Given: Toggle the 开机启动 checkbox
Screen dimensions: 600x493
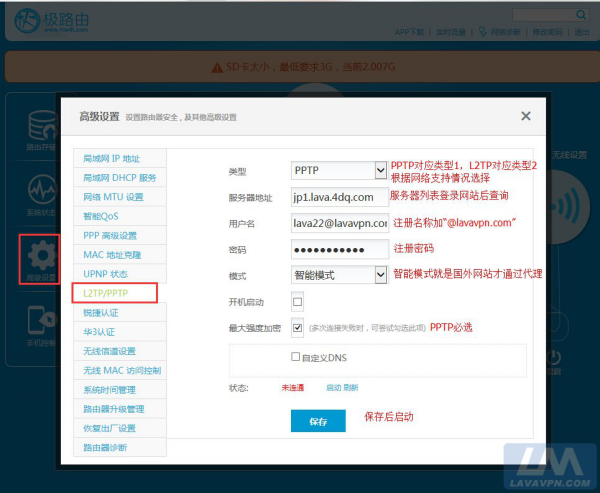Looking at the screenshot, I should pos(297,302).
